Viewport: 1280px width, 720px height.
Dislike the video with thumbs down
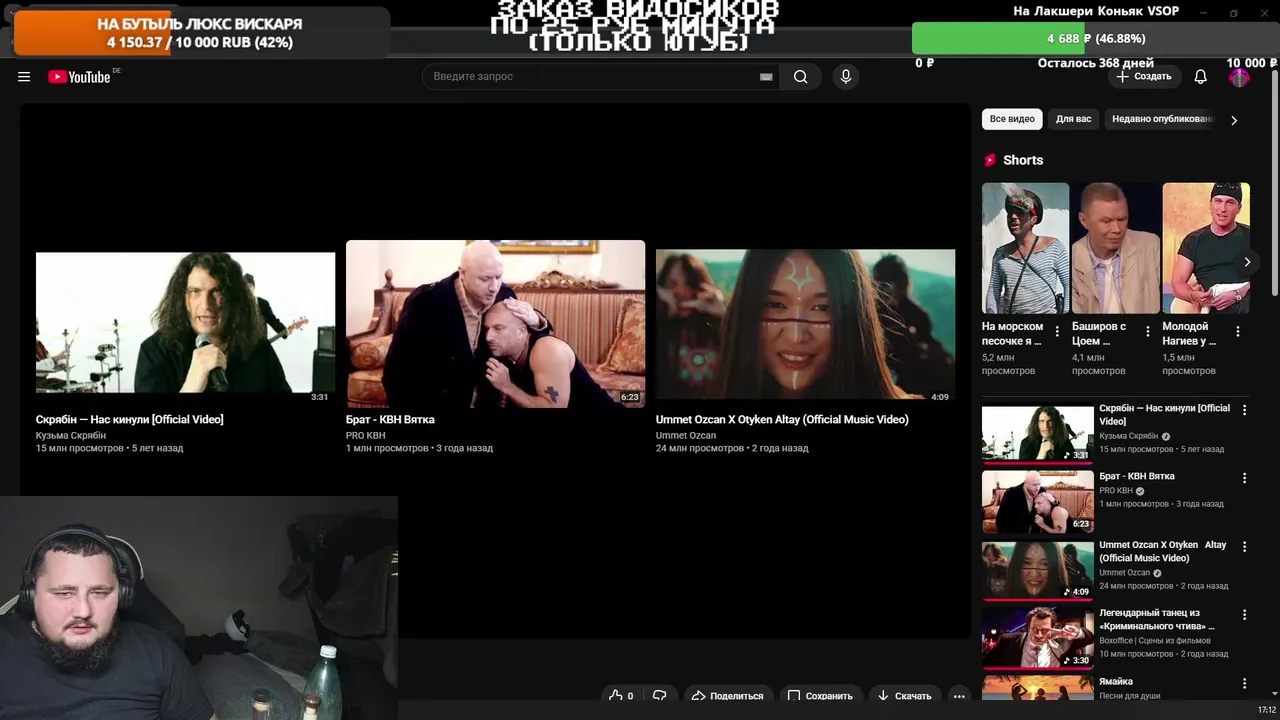coord(660,696)
